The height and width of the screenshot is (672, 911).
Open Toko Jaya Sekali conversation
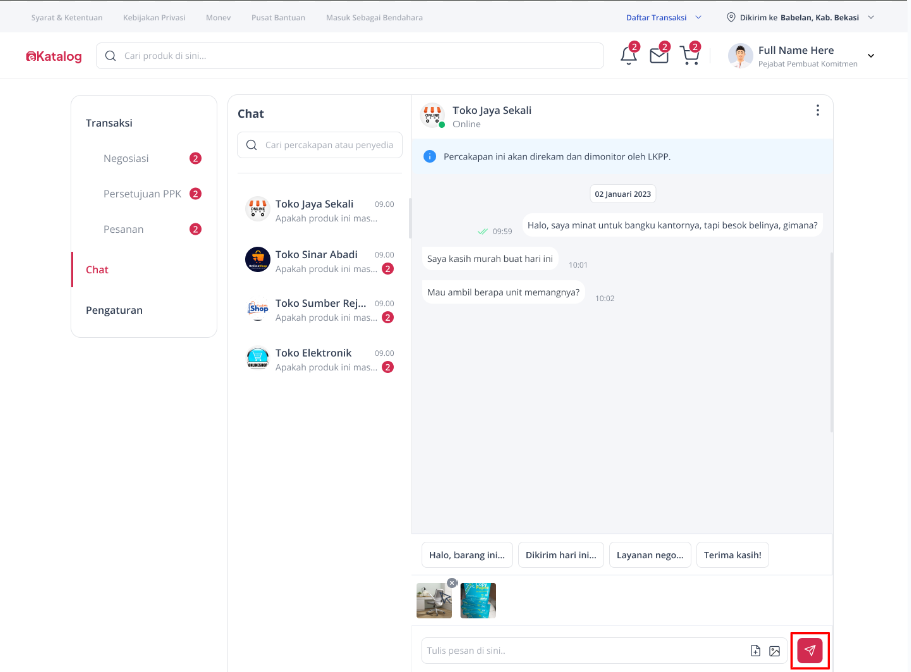click(x=320, y=210)
